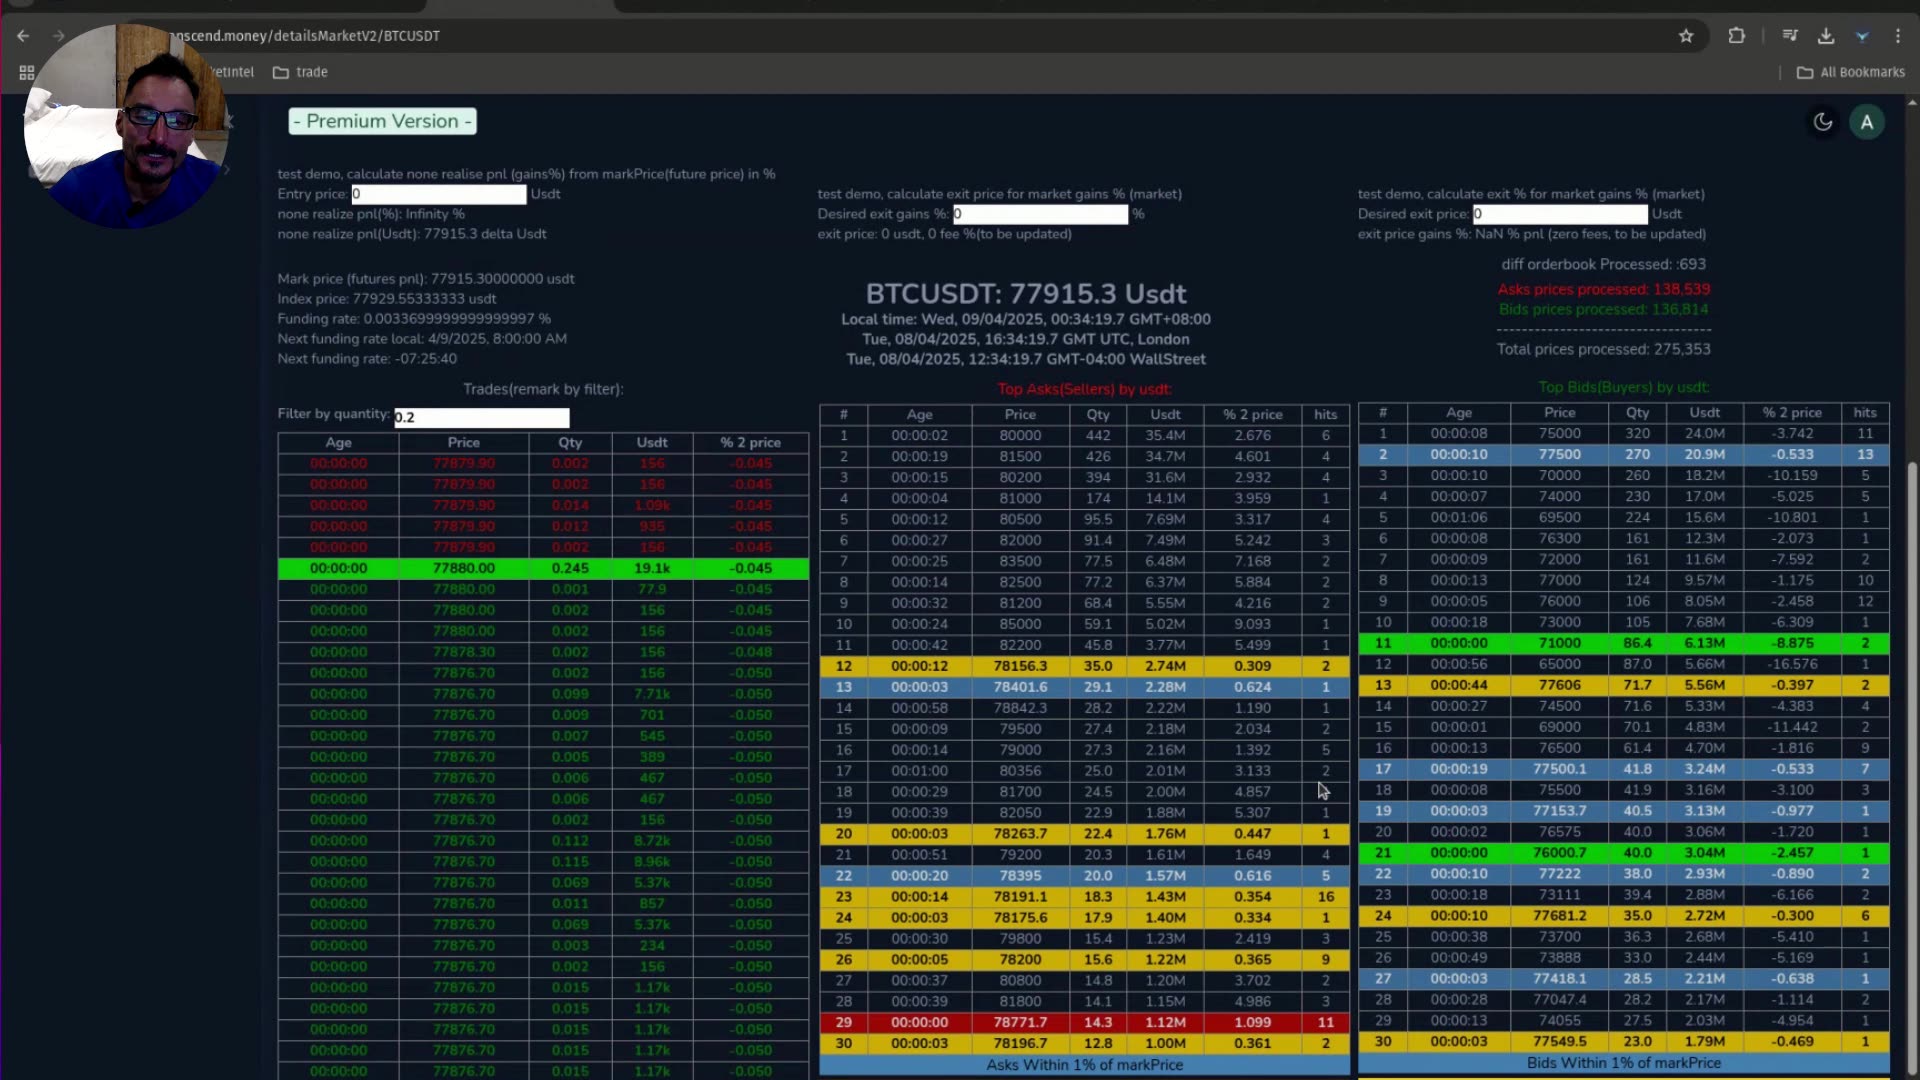Open the media control icon in the toolbar
The width and height of the screenshot is (1920, 1080).
pos(1790,36)
